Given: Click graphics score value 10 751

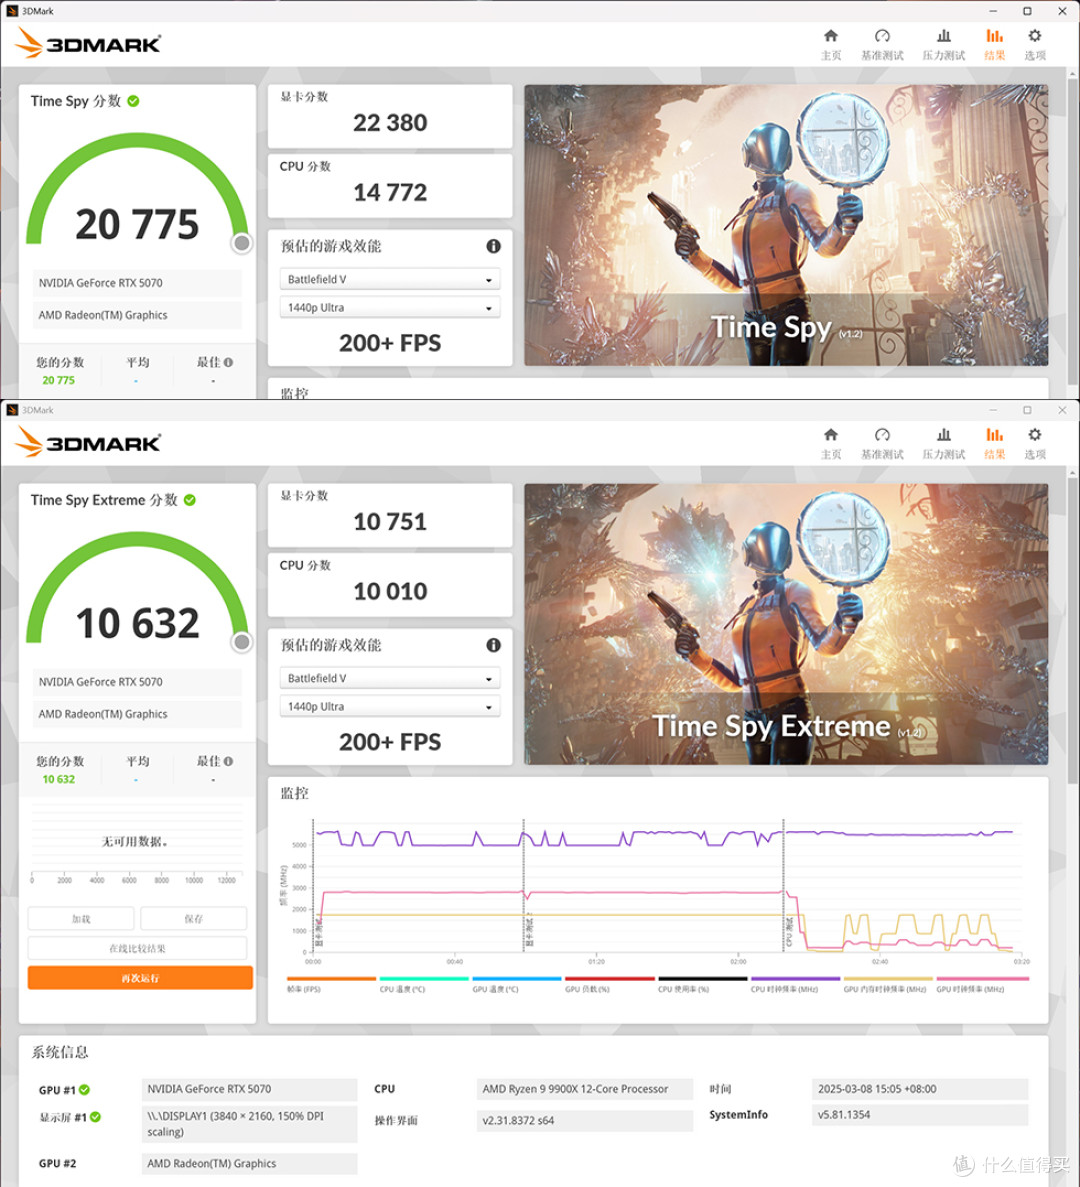Looking at the screenshot, I should (390, 522).
